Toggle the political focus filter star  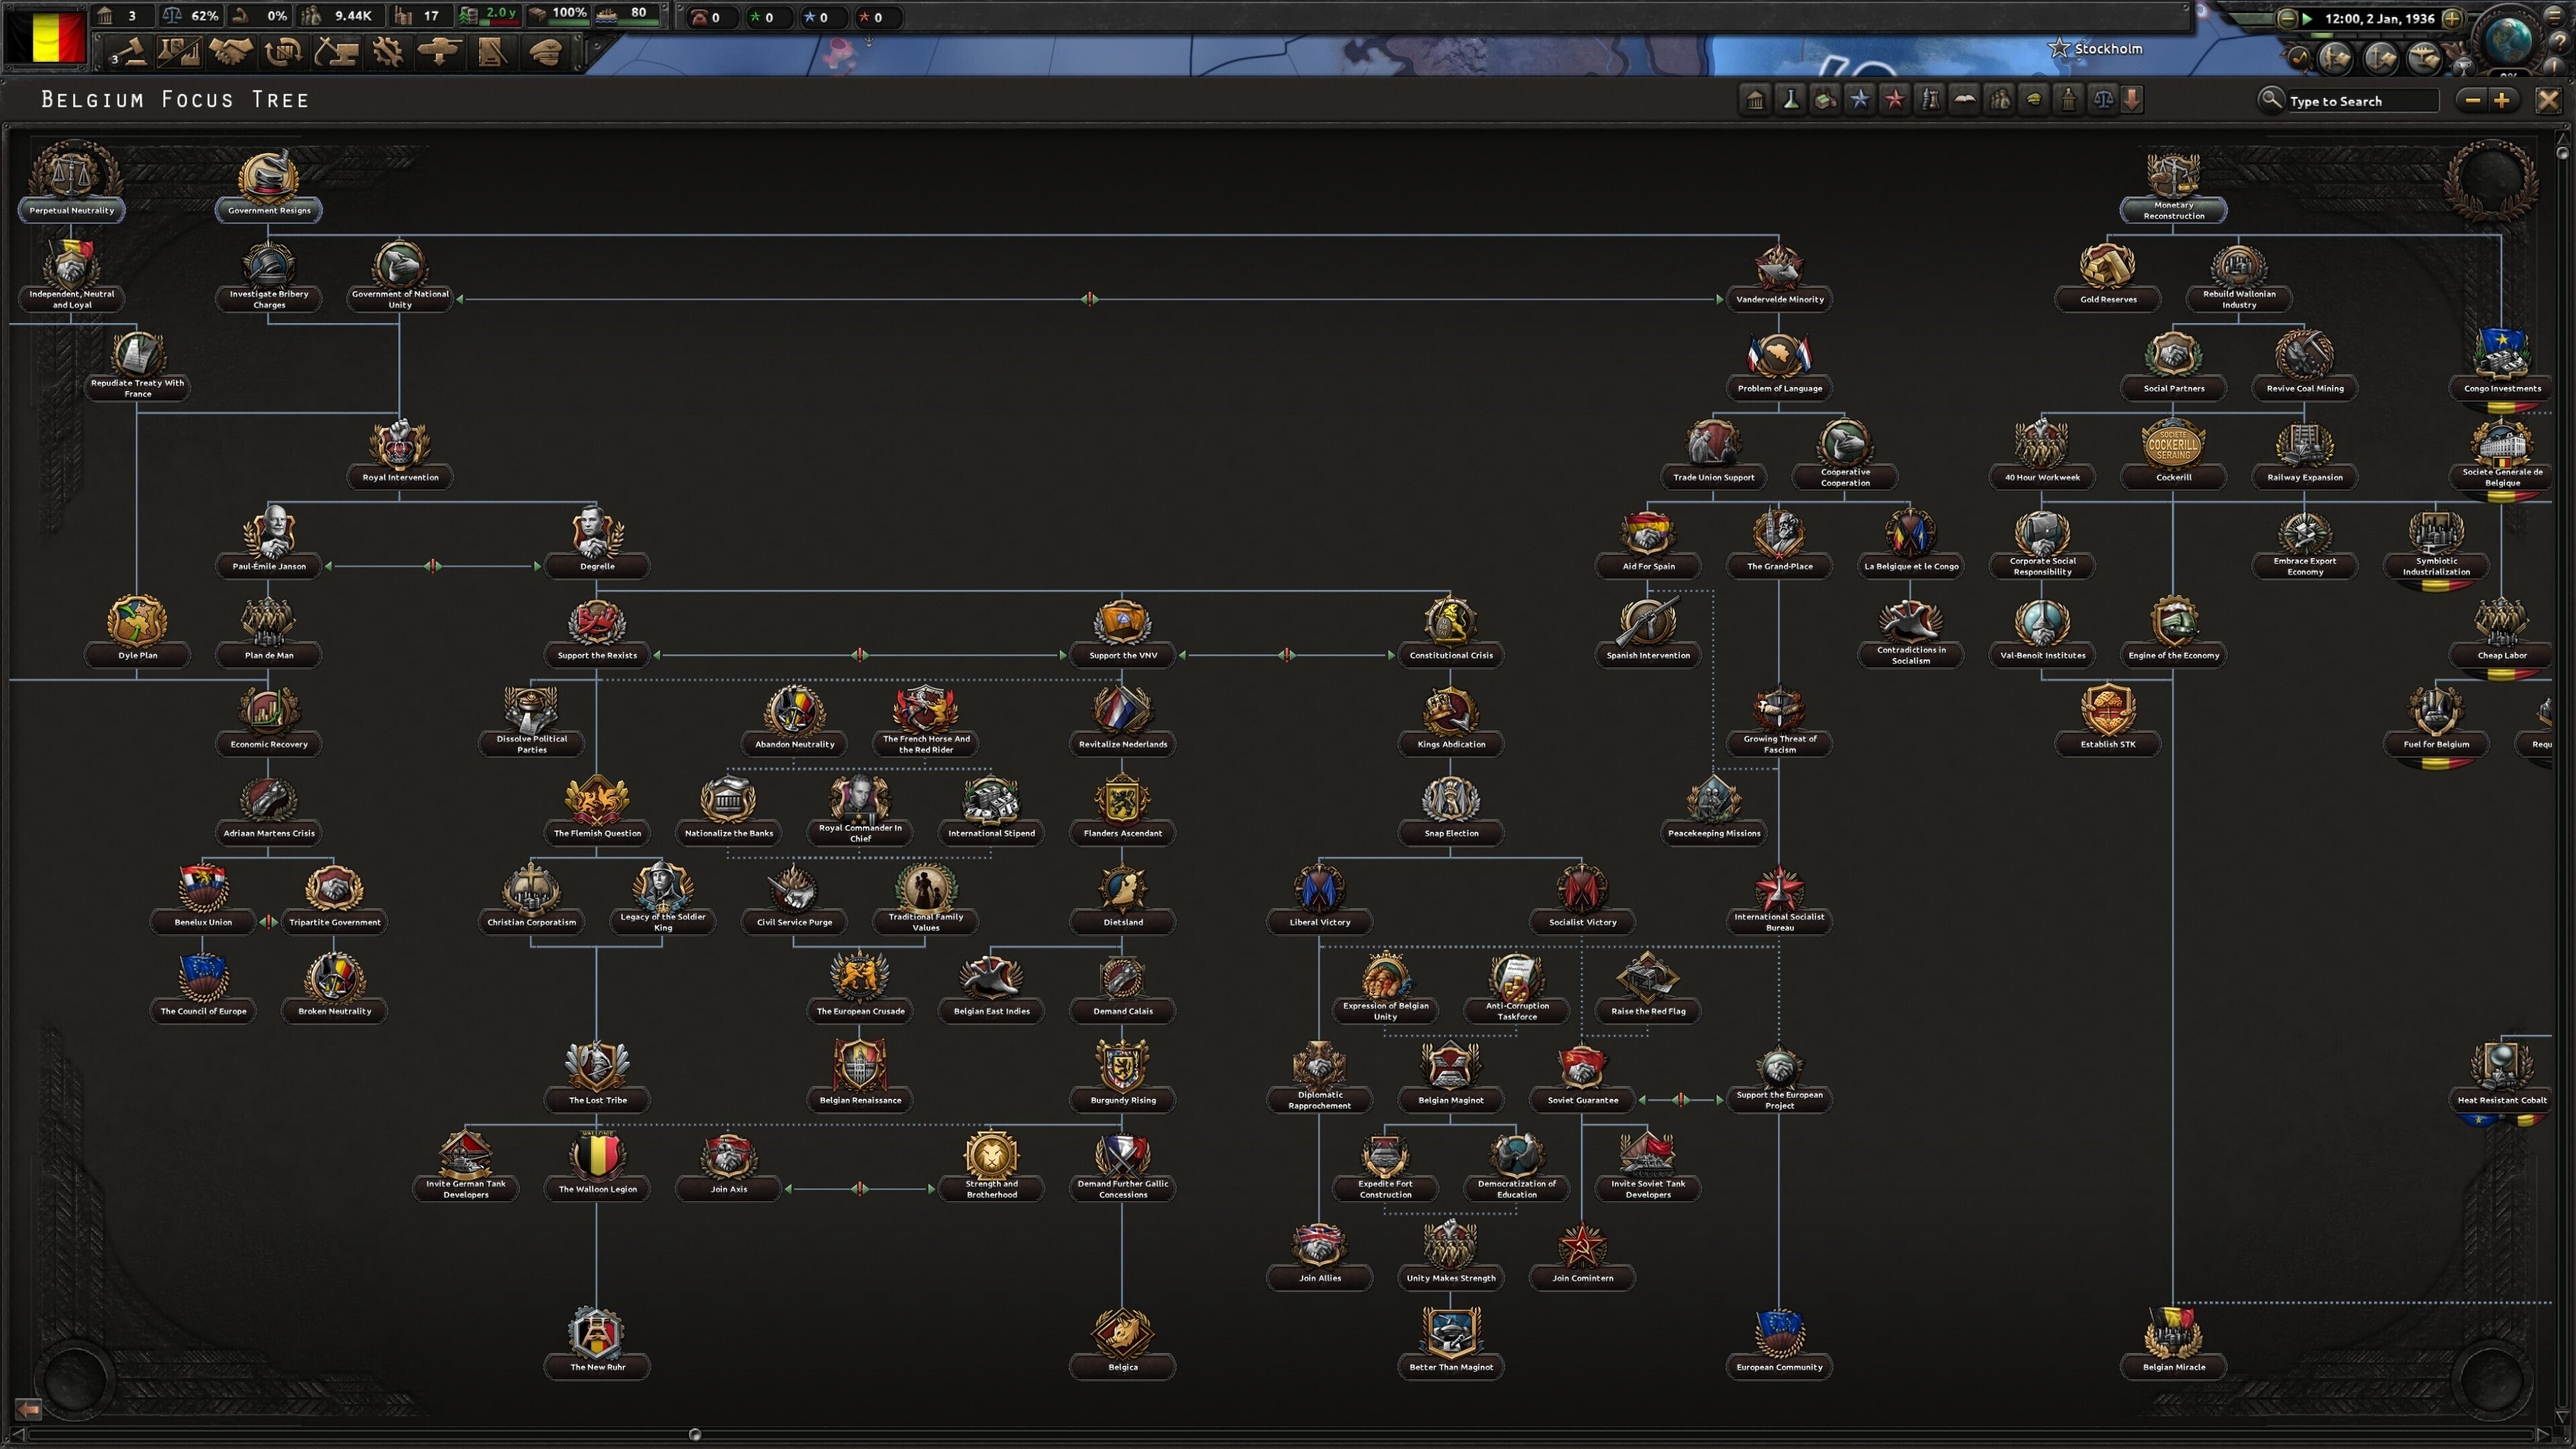click(1861, 100)
